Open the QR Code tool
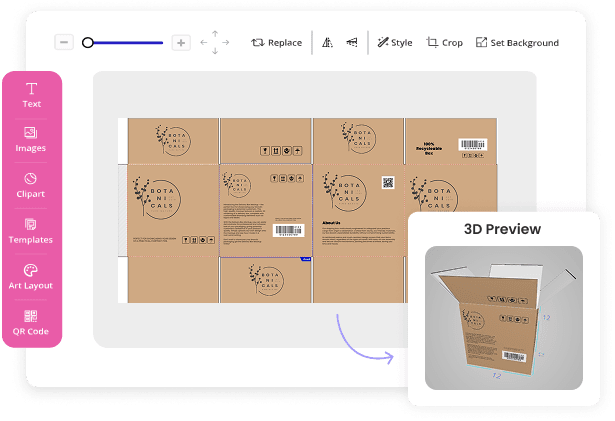This screenshot has height=421, width=615. [x=31, y=323]
